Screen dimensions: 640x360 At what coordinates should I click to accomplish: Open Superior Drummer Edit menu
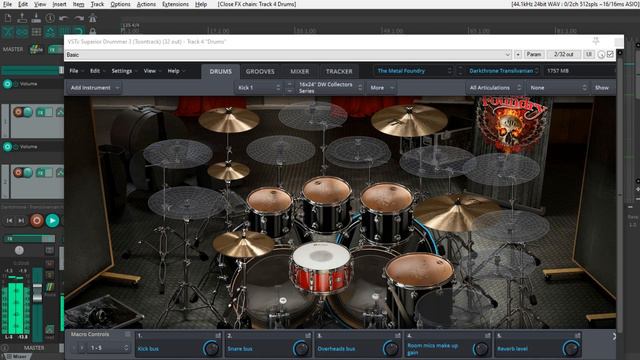point(97,71)
